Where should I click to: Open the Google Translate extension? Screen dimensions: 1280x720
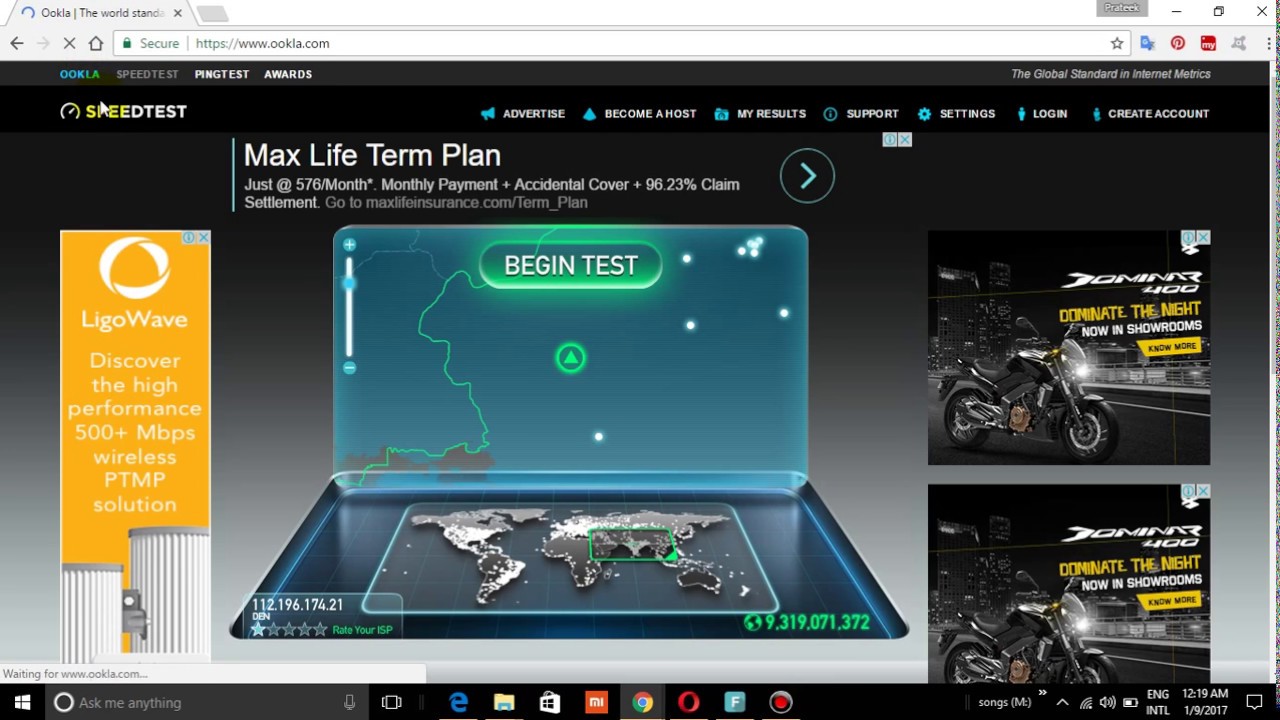point(1148,43)
